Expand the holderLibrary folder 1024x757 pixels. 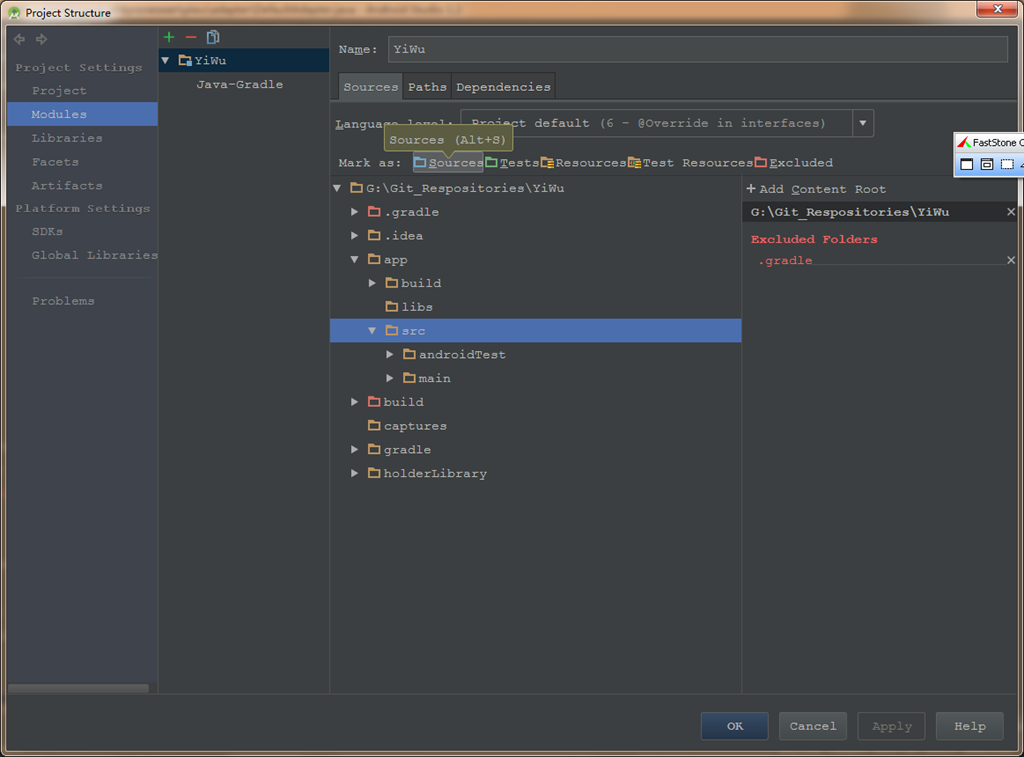point(355,474)
